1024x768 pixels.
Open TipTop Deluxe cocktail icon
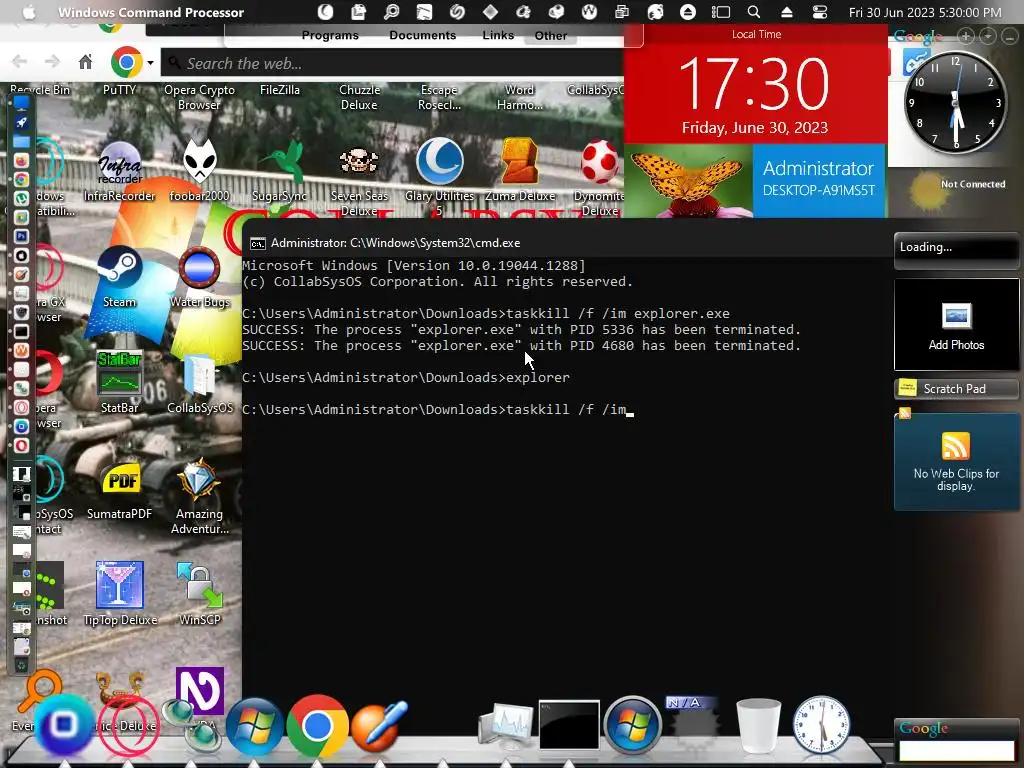point(120,585)
